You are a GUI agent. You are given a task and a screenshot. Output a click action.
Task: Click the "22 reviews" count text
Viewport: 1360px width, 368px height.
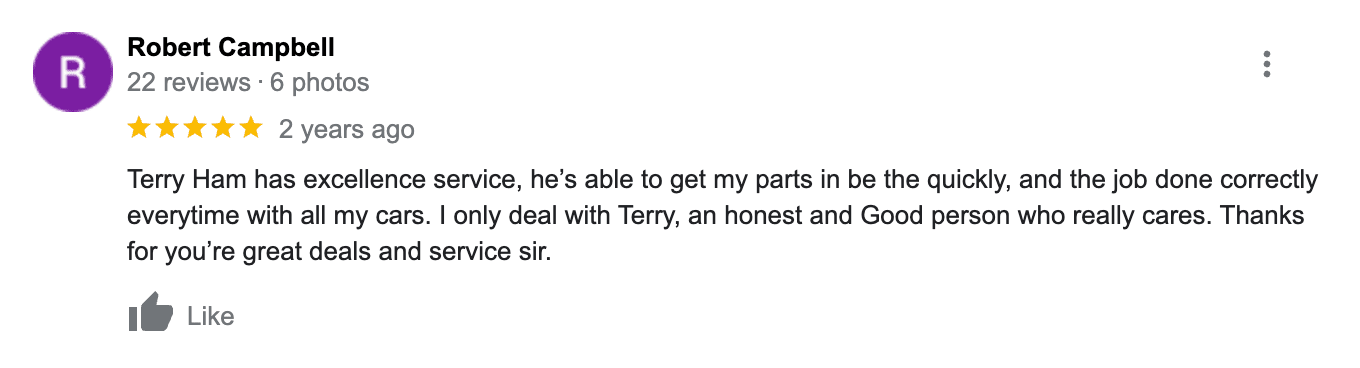pyautogui.click(x=189, y=82)
